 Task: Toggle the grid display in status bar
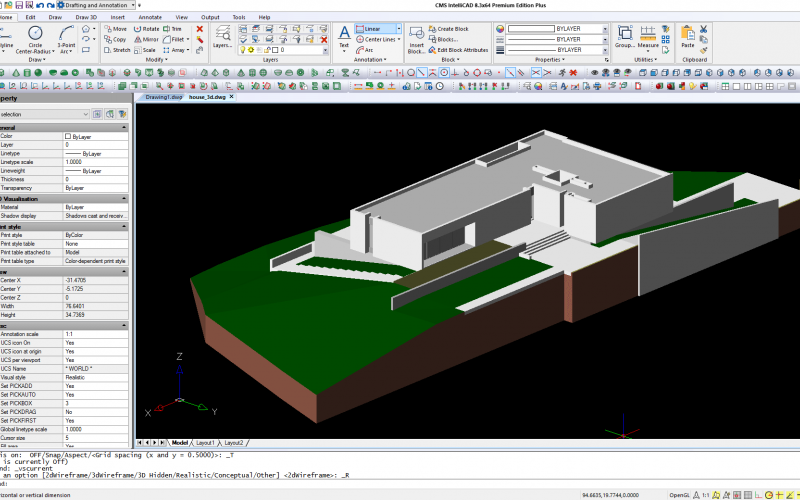(747, 495)
